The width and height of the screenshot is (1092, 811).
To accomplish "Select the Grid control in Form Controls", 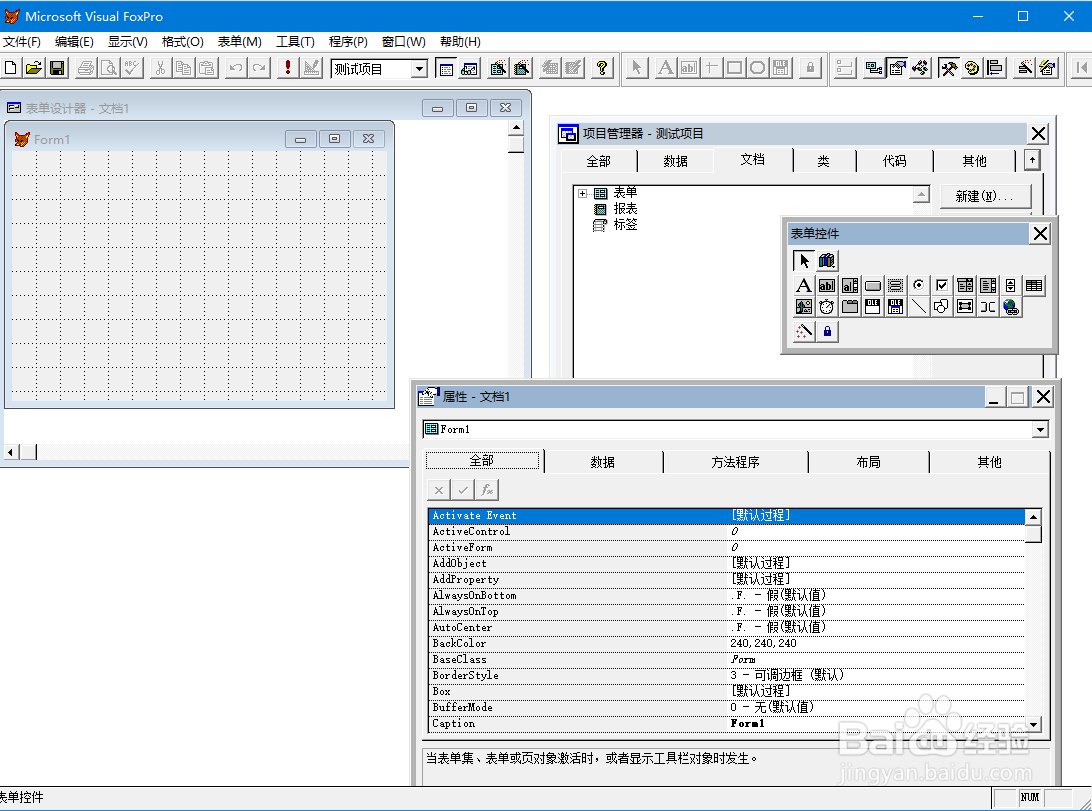I will [x=1034, y=285].
